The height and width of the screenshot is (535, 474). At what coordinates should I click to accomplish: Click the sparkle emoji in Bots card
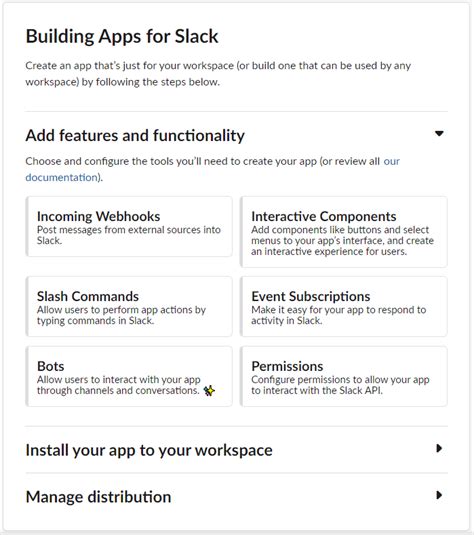209,390
